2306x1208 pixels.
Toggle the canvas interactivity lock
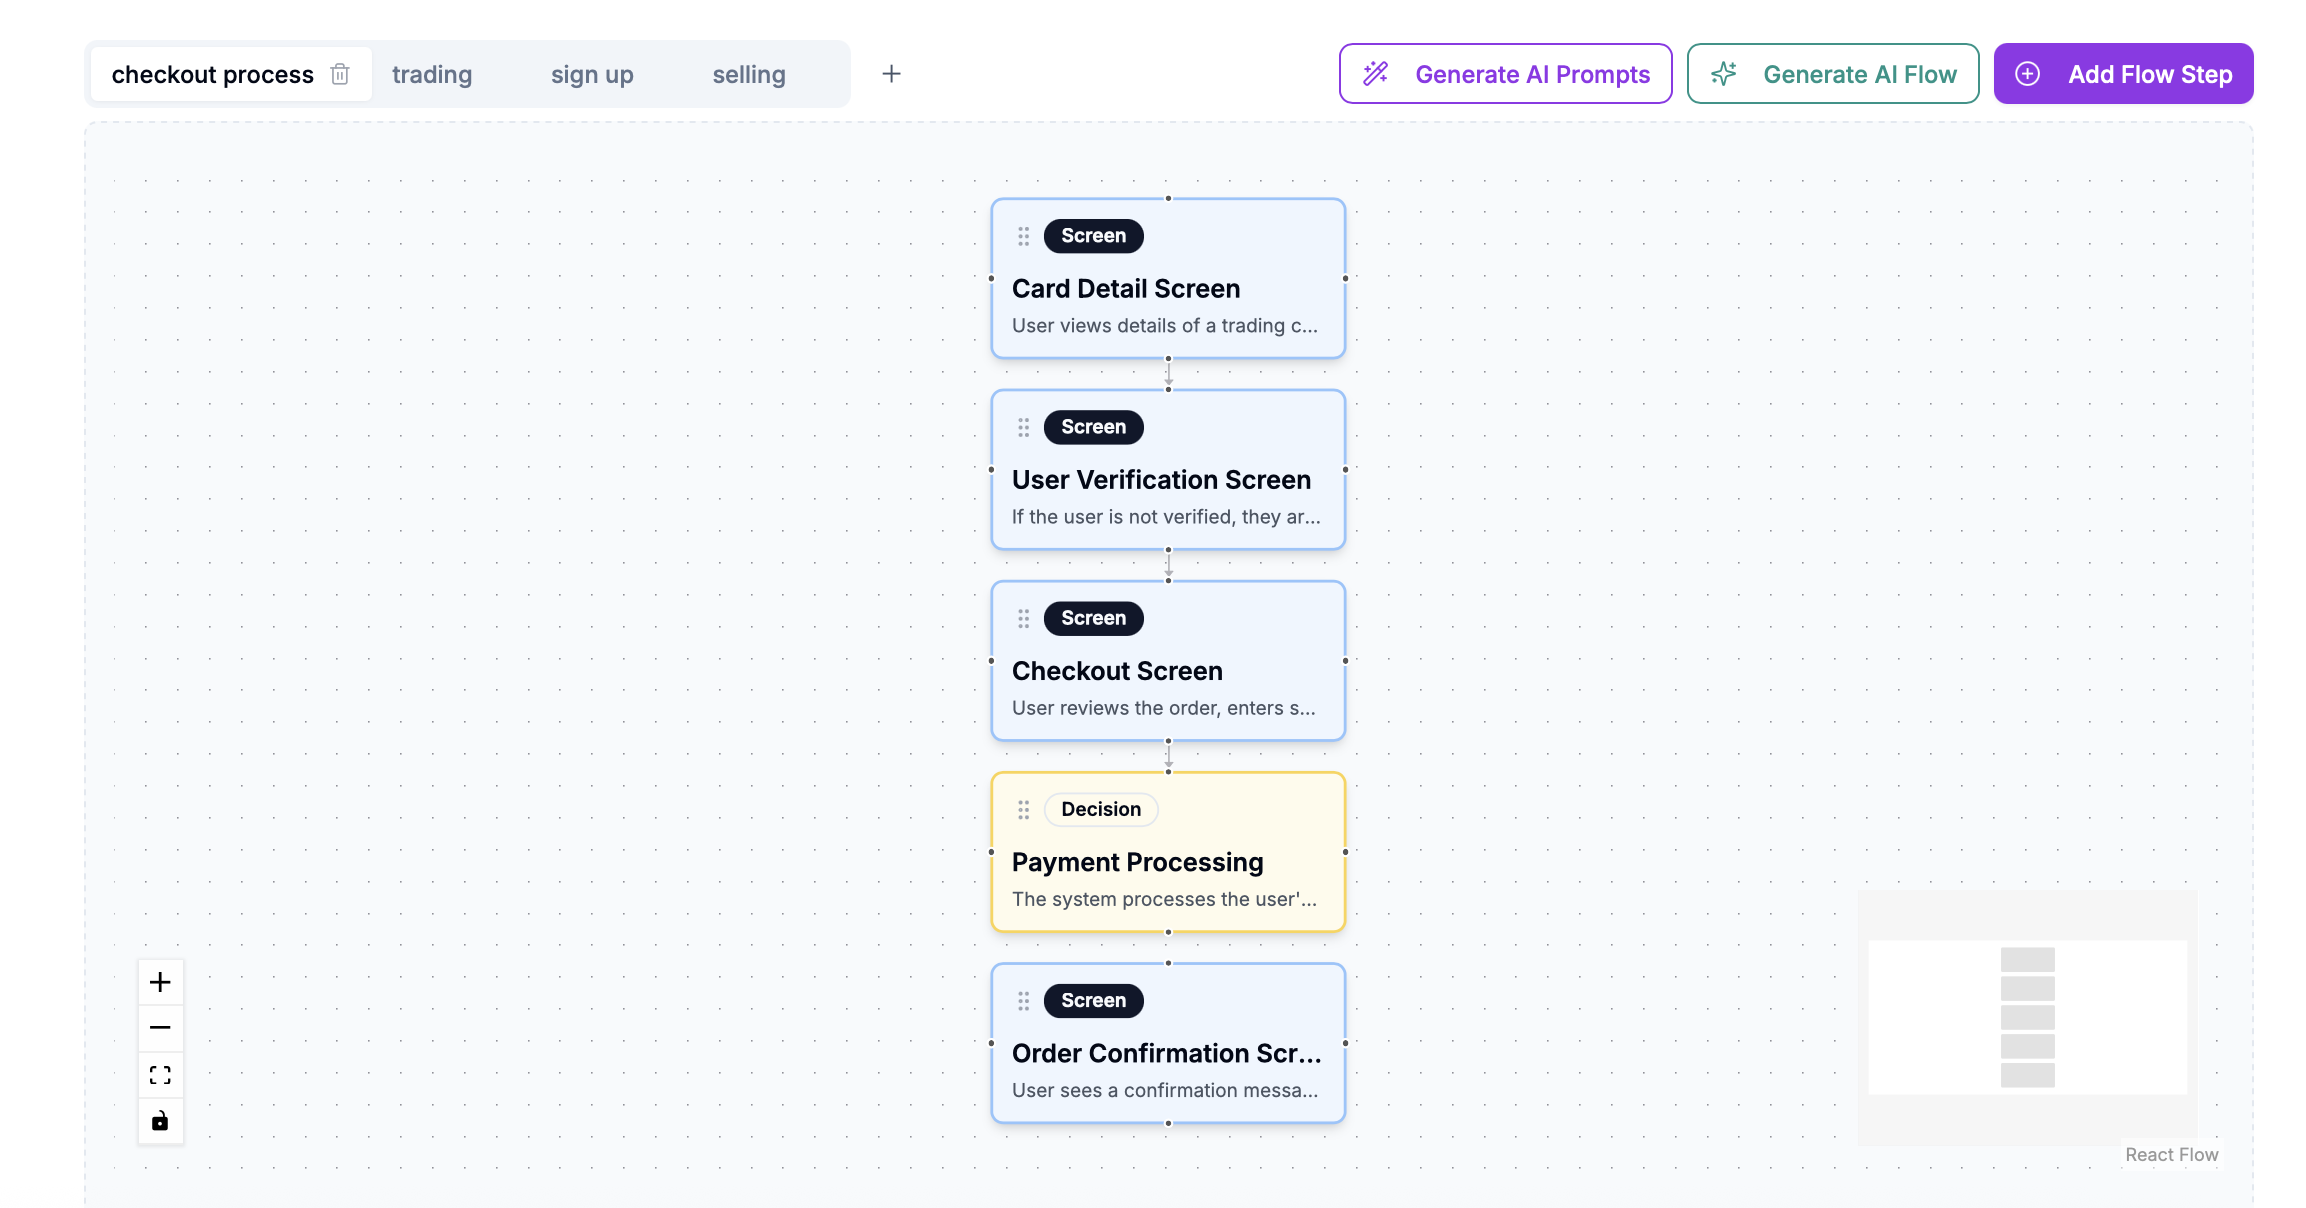click(160, 1121)
